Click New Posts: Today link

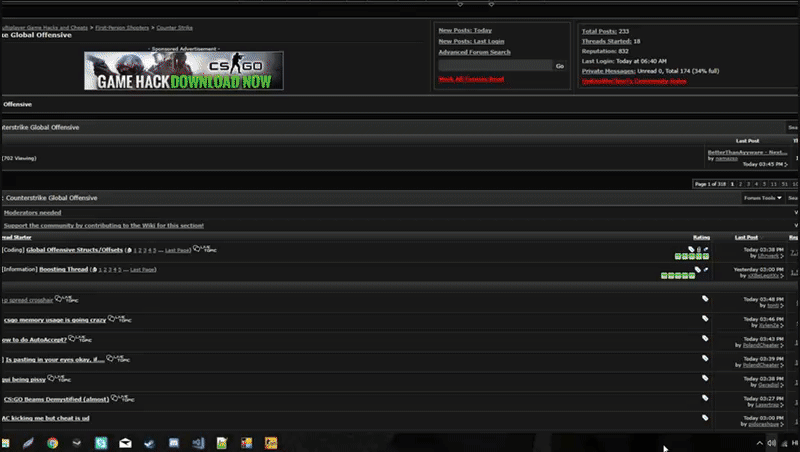(x=465, y=30)
